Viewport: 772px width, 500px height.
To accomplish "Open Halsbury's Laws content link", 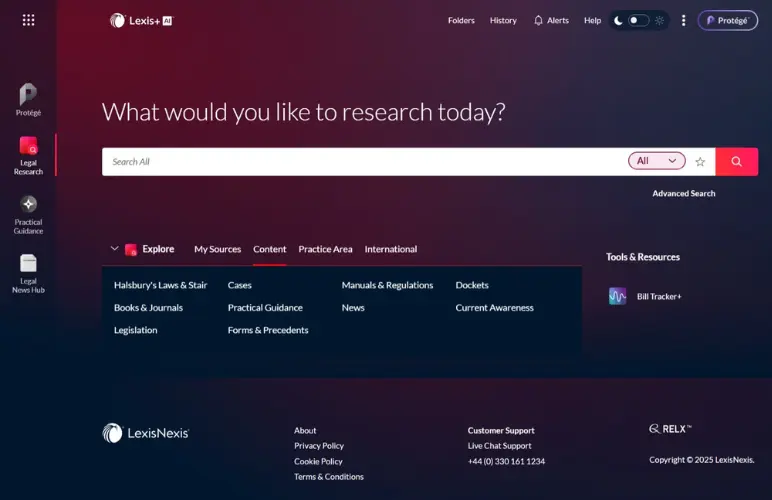I will tap(160, 285).
